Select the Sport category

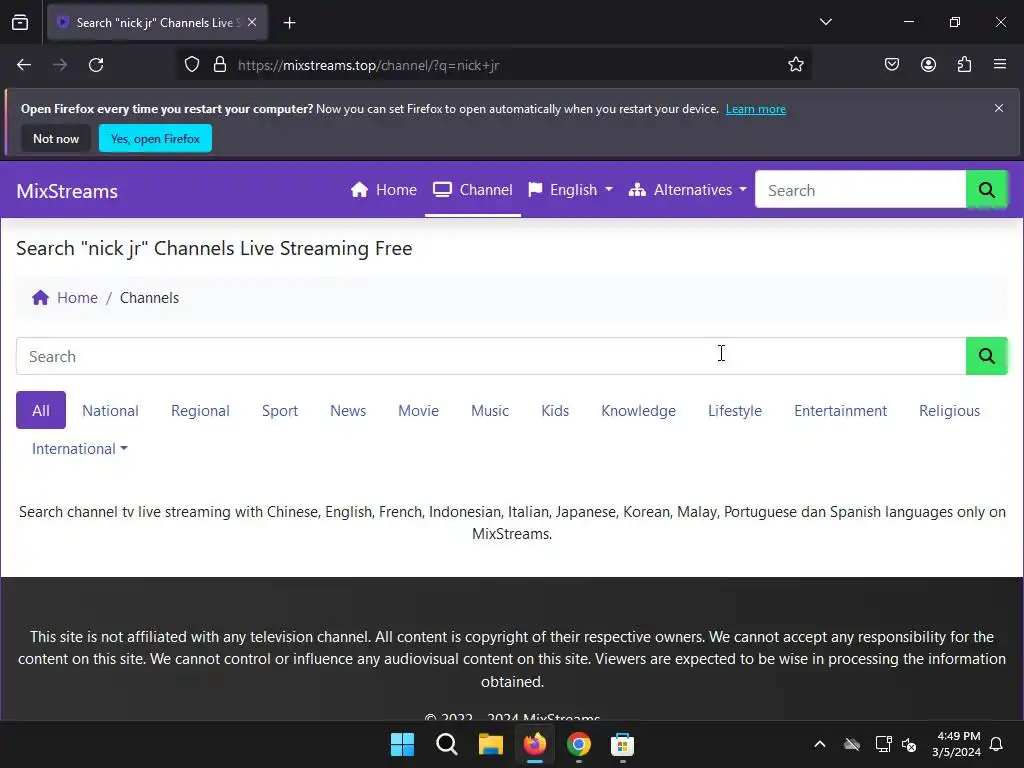point(280,410)
